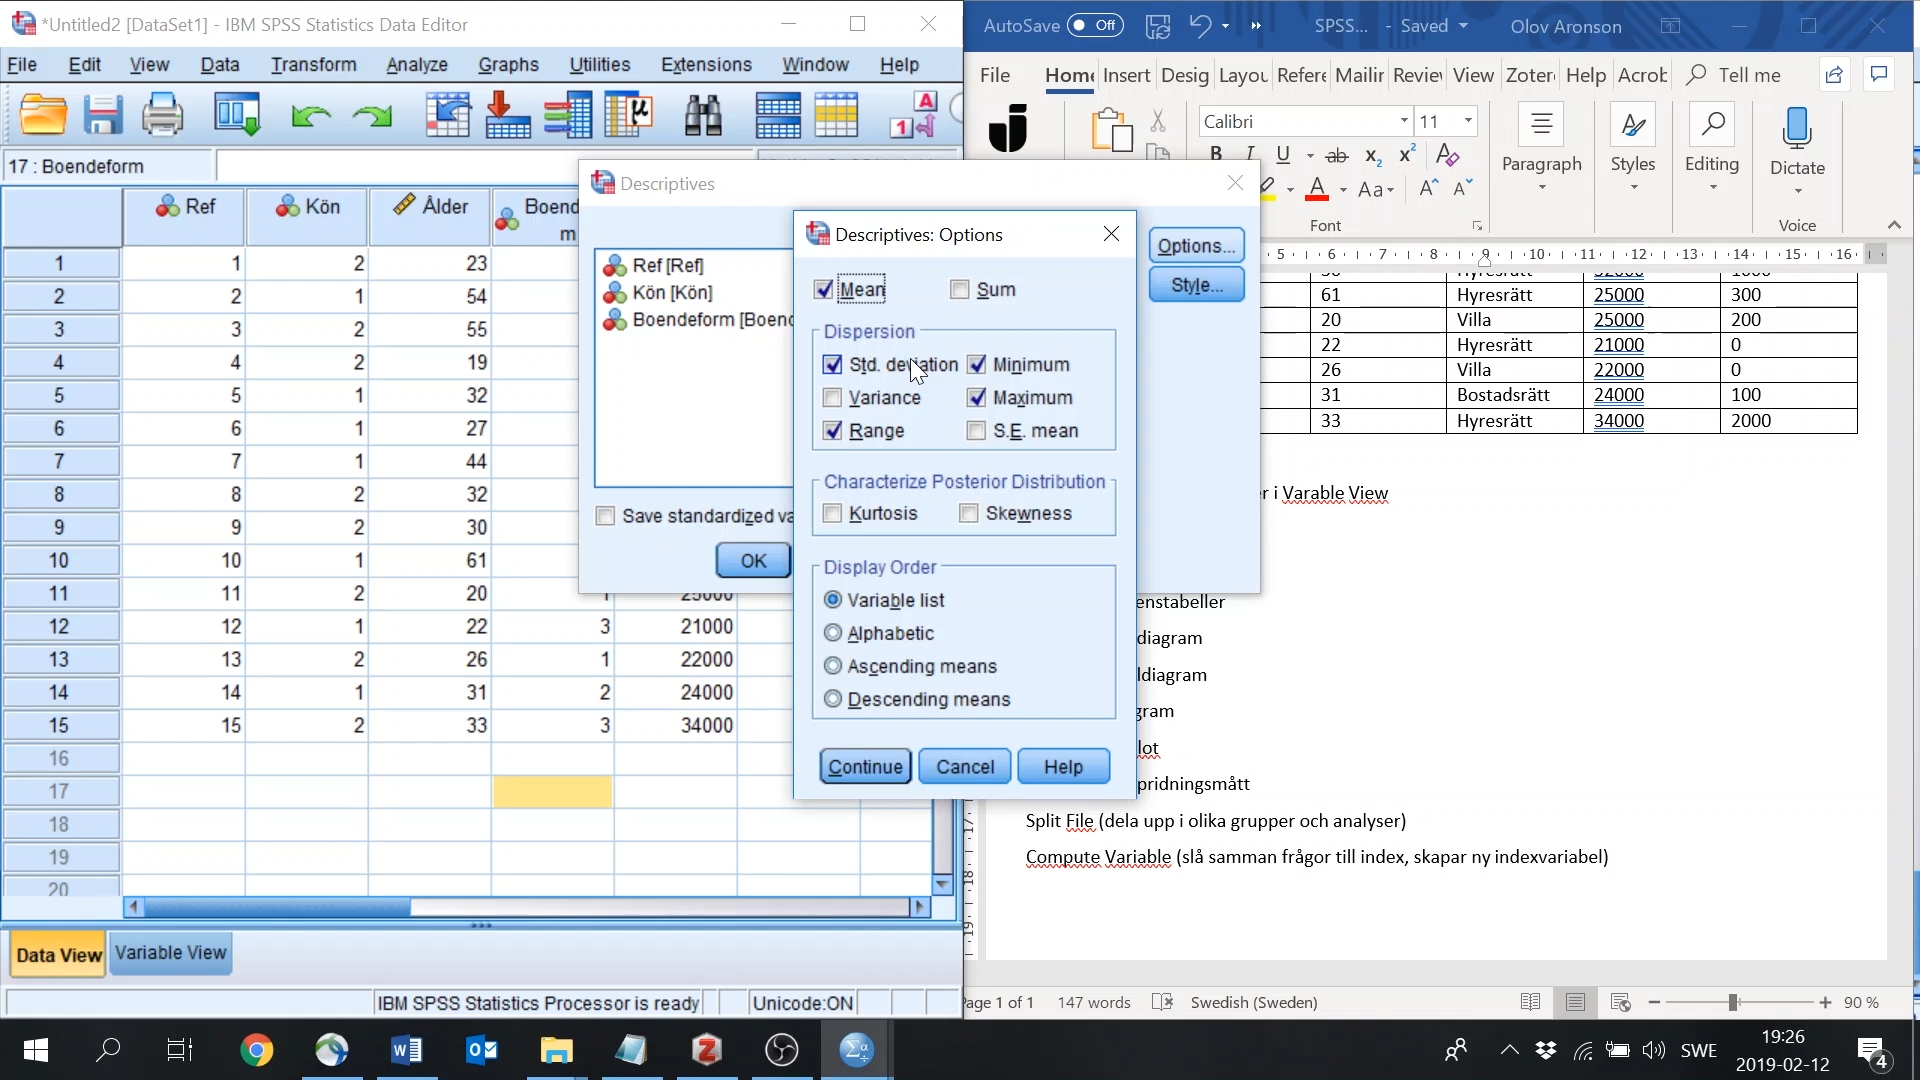Enable the S.E. mean checkbox

click(x=977, y=431)
